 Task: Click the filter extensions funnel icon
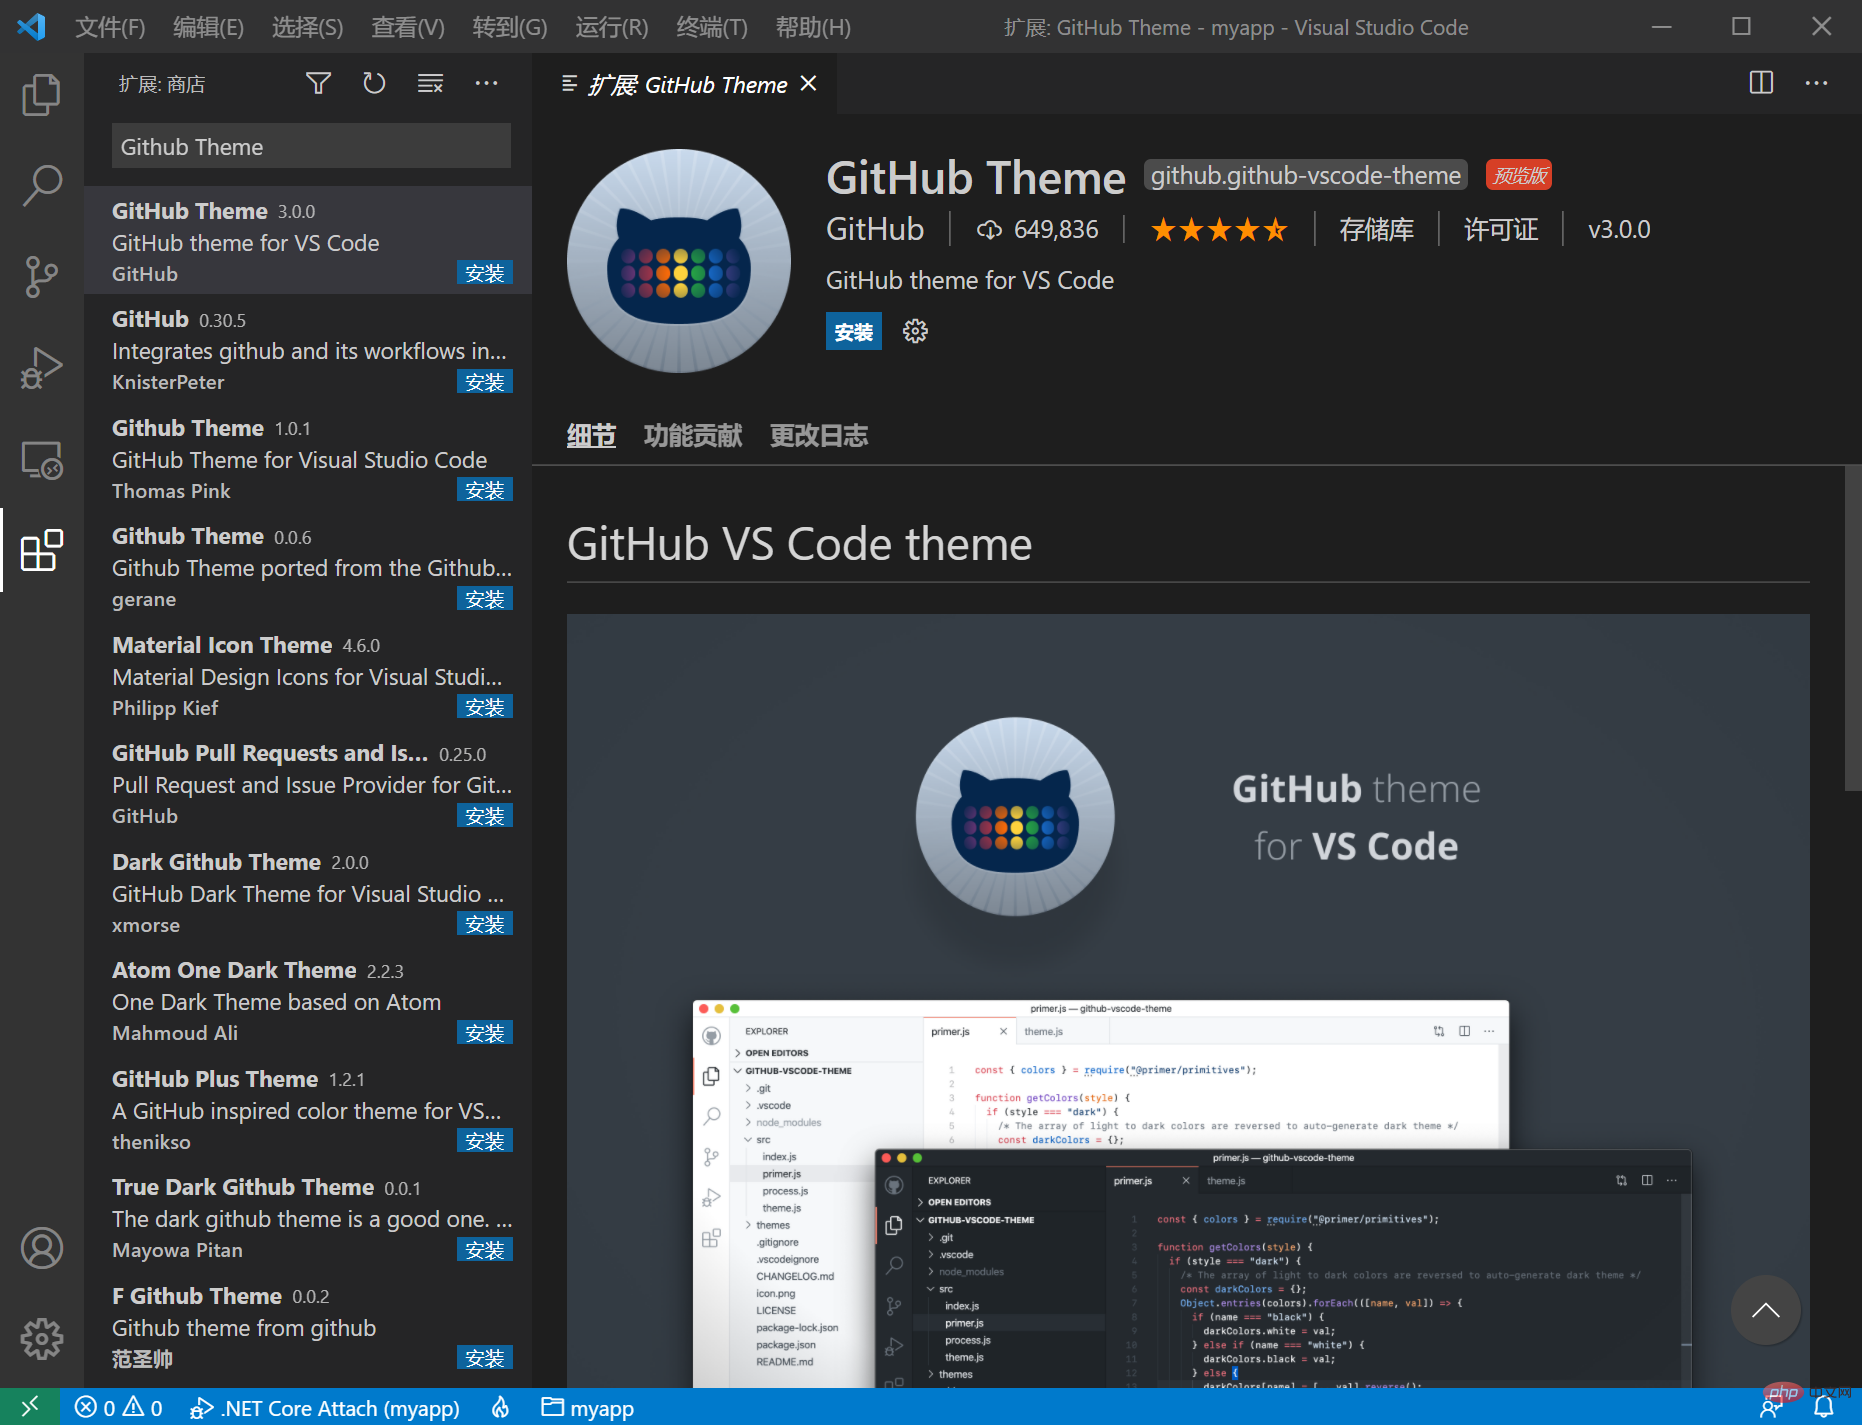coord(318,84)
